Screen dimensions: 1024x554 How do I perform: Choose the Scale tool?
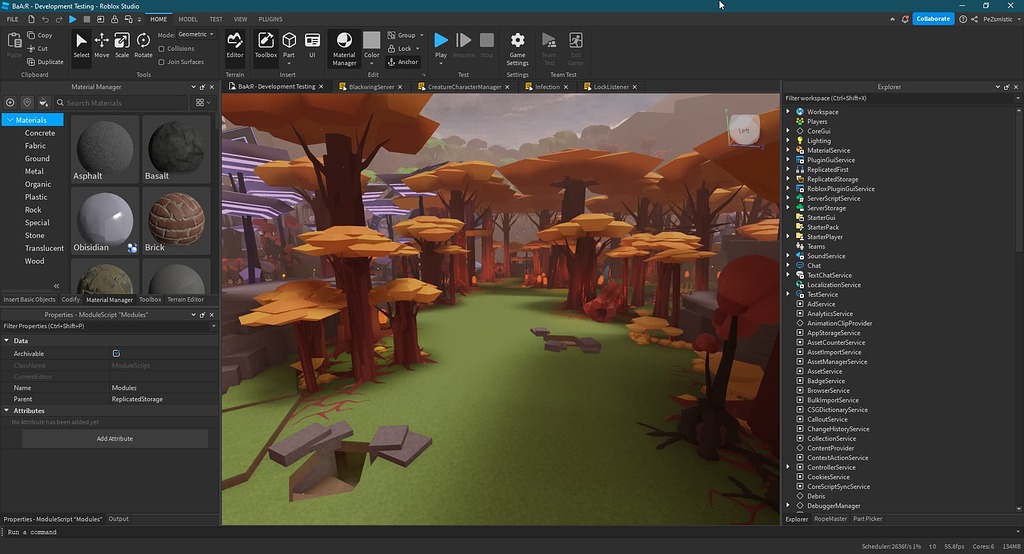tap(122, 46)
